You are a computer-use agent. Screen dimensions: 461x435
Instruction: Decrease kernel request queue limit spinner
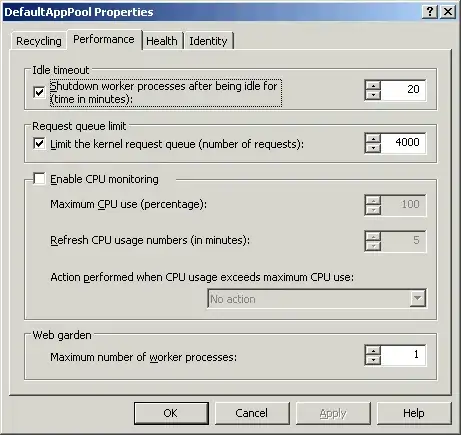pos(373,148)
